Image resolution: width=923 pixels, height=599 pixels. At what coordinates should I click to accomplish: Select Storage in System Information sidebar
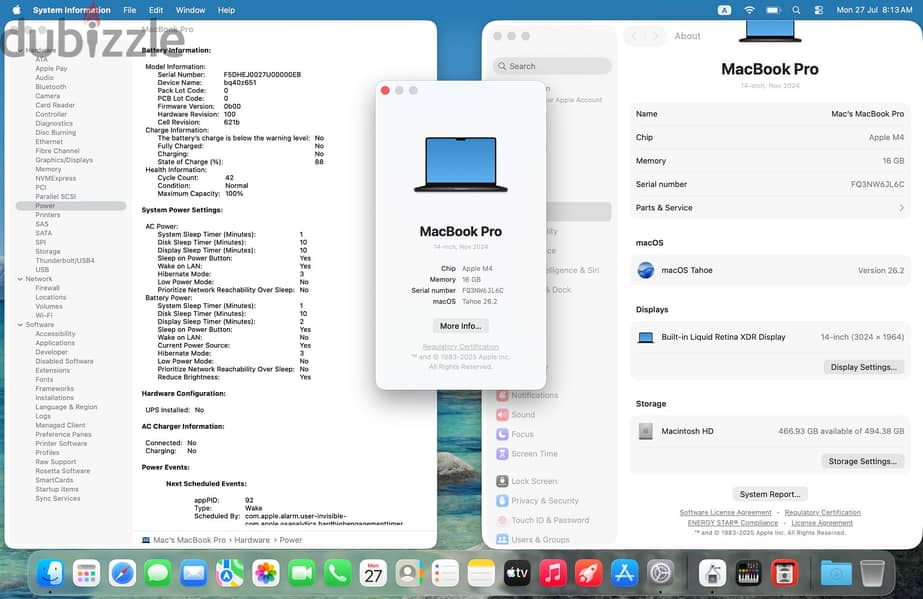point(48,251)
